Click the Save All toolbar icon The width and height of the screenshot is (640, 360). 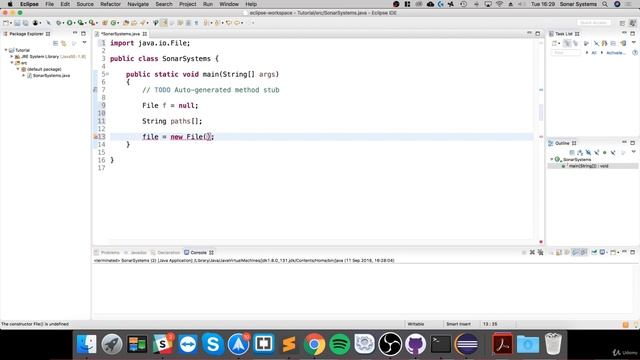point(25,23)
